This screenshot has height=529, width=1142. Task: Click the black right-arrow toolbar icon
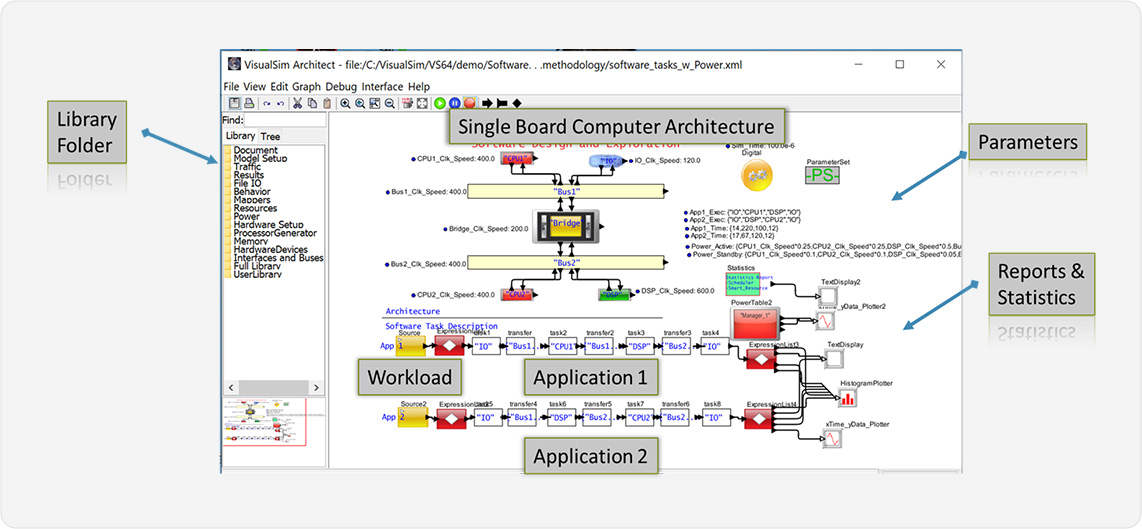coord(487,103)
